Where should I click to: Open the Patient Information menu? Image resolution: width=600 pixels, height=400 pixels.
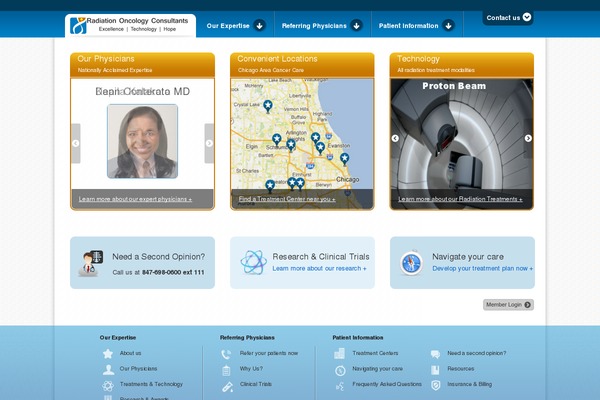coord(408,26)
